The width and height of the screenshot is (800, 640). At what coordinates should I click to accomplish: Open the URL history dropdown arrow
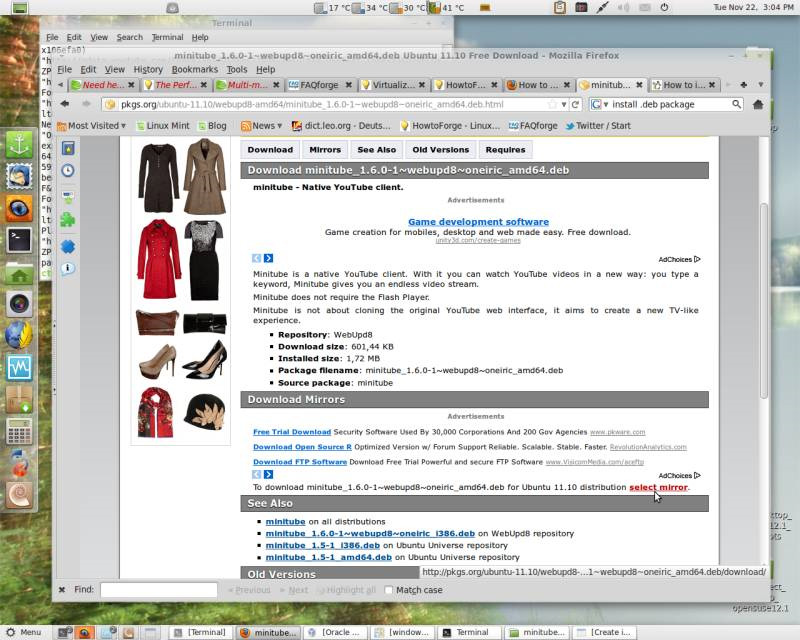coord(563,105)
